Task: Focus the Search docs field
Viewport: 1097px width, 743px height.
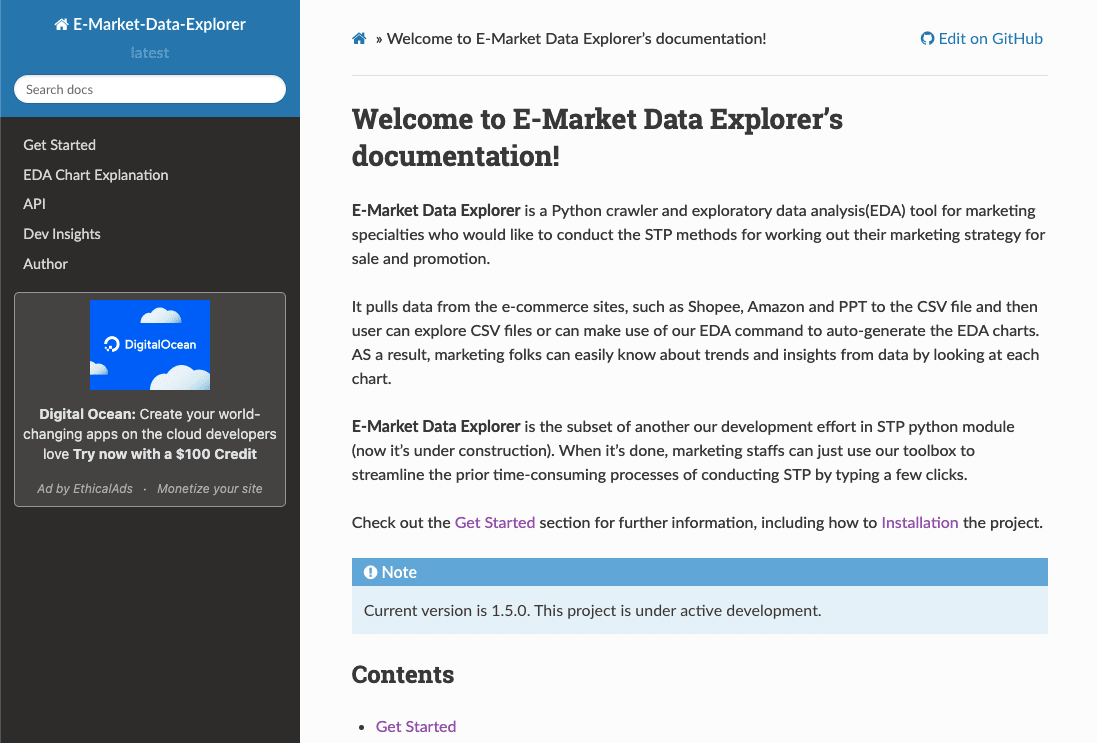Action: click(150, 90)
